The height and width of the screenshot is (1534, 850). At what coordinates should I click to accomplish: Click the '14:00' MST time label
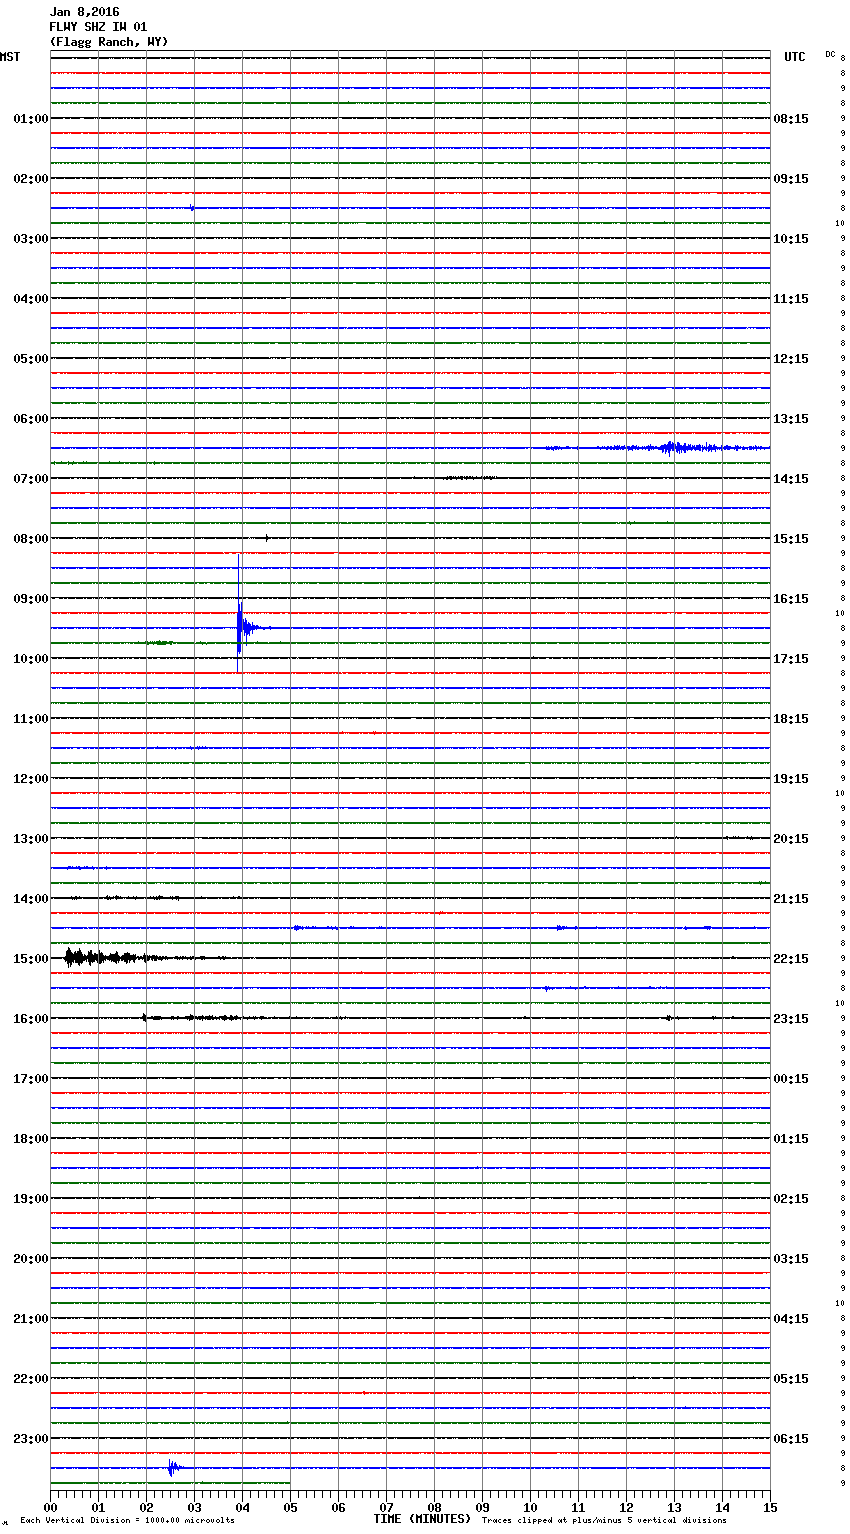(31, 899)
